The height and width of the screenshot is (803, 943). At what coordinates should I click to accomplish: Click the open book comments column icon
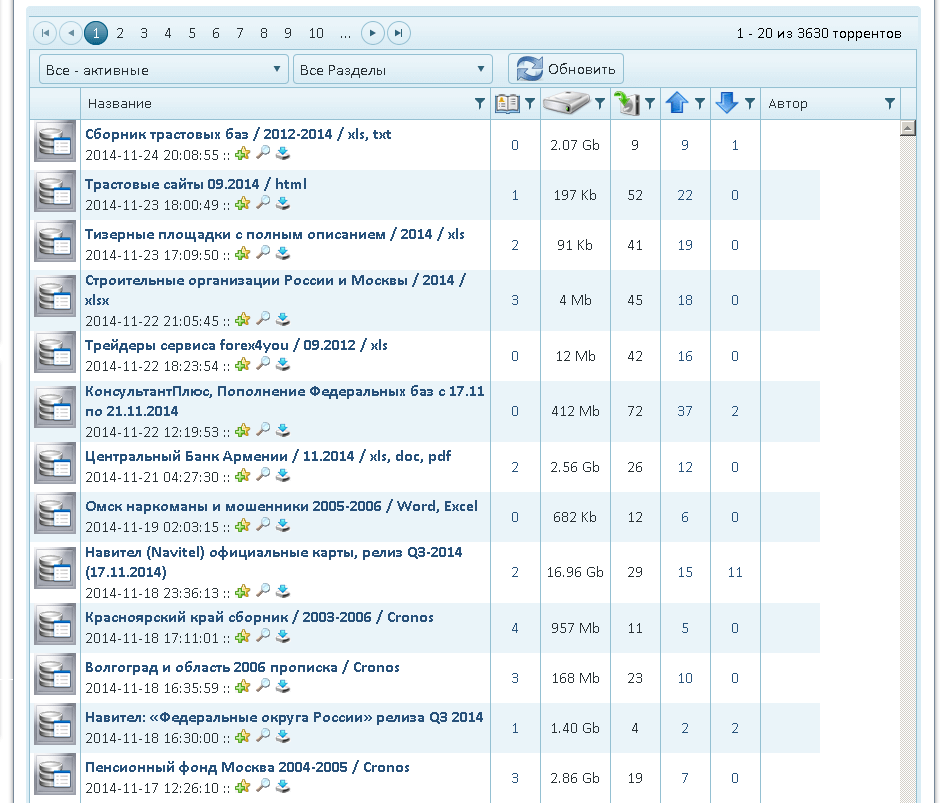[x=507, y=103]
